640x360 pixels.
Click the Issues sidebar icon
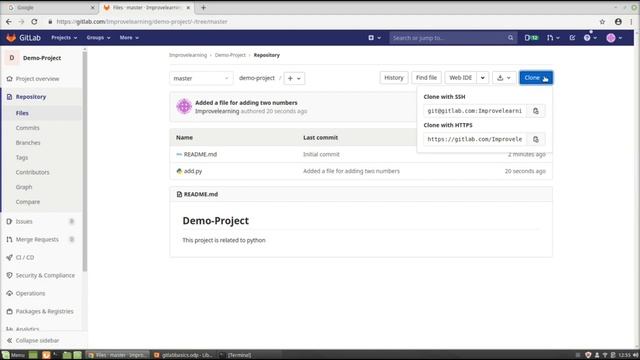tap(9, 221)
